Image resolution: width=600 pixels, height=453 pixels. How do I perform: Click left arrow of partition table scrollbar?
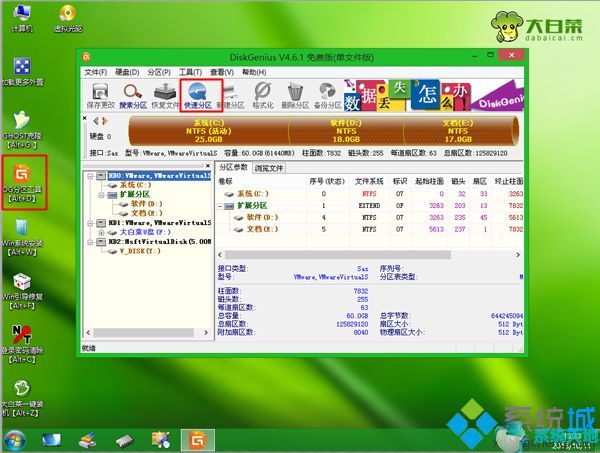pos(220,255)
